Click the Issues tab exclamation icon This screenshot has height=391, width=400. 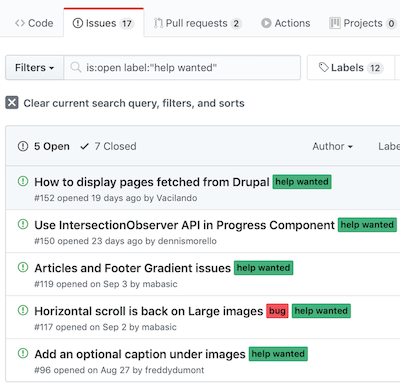[x=78, y=23]
